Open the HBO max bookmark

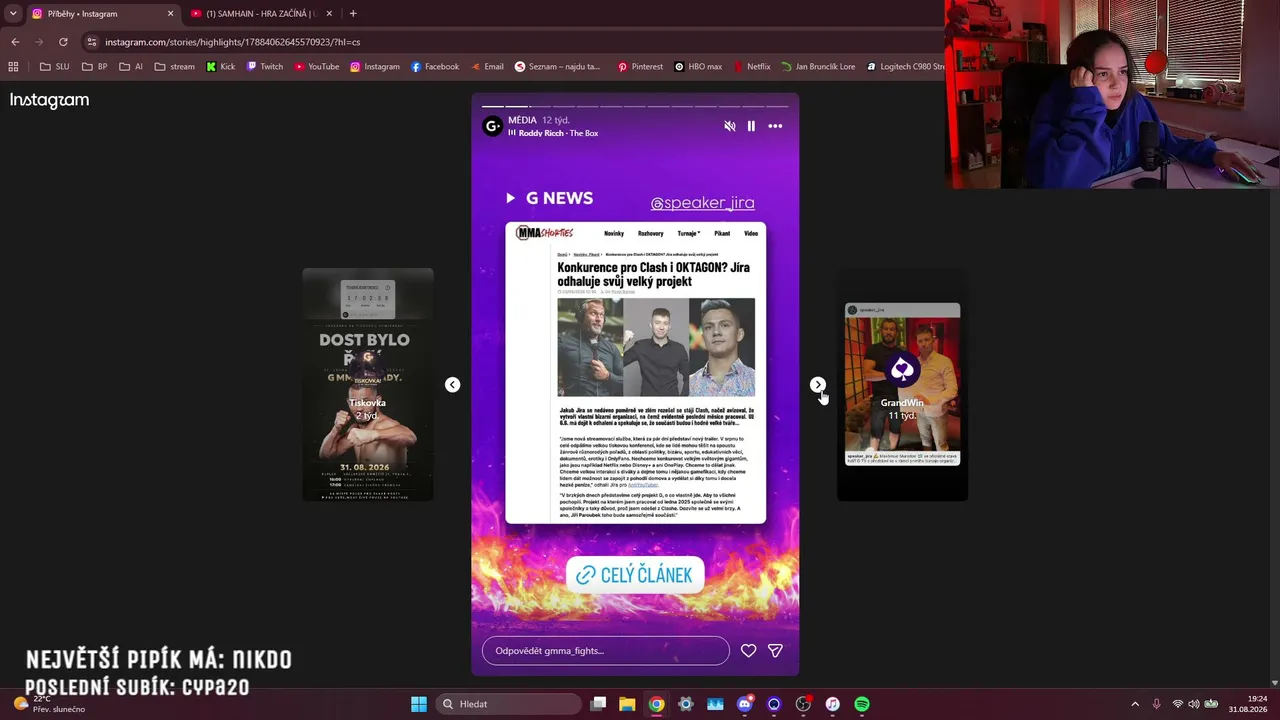[x=698, y=67]
